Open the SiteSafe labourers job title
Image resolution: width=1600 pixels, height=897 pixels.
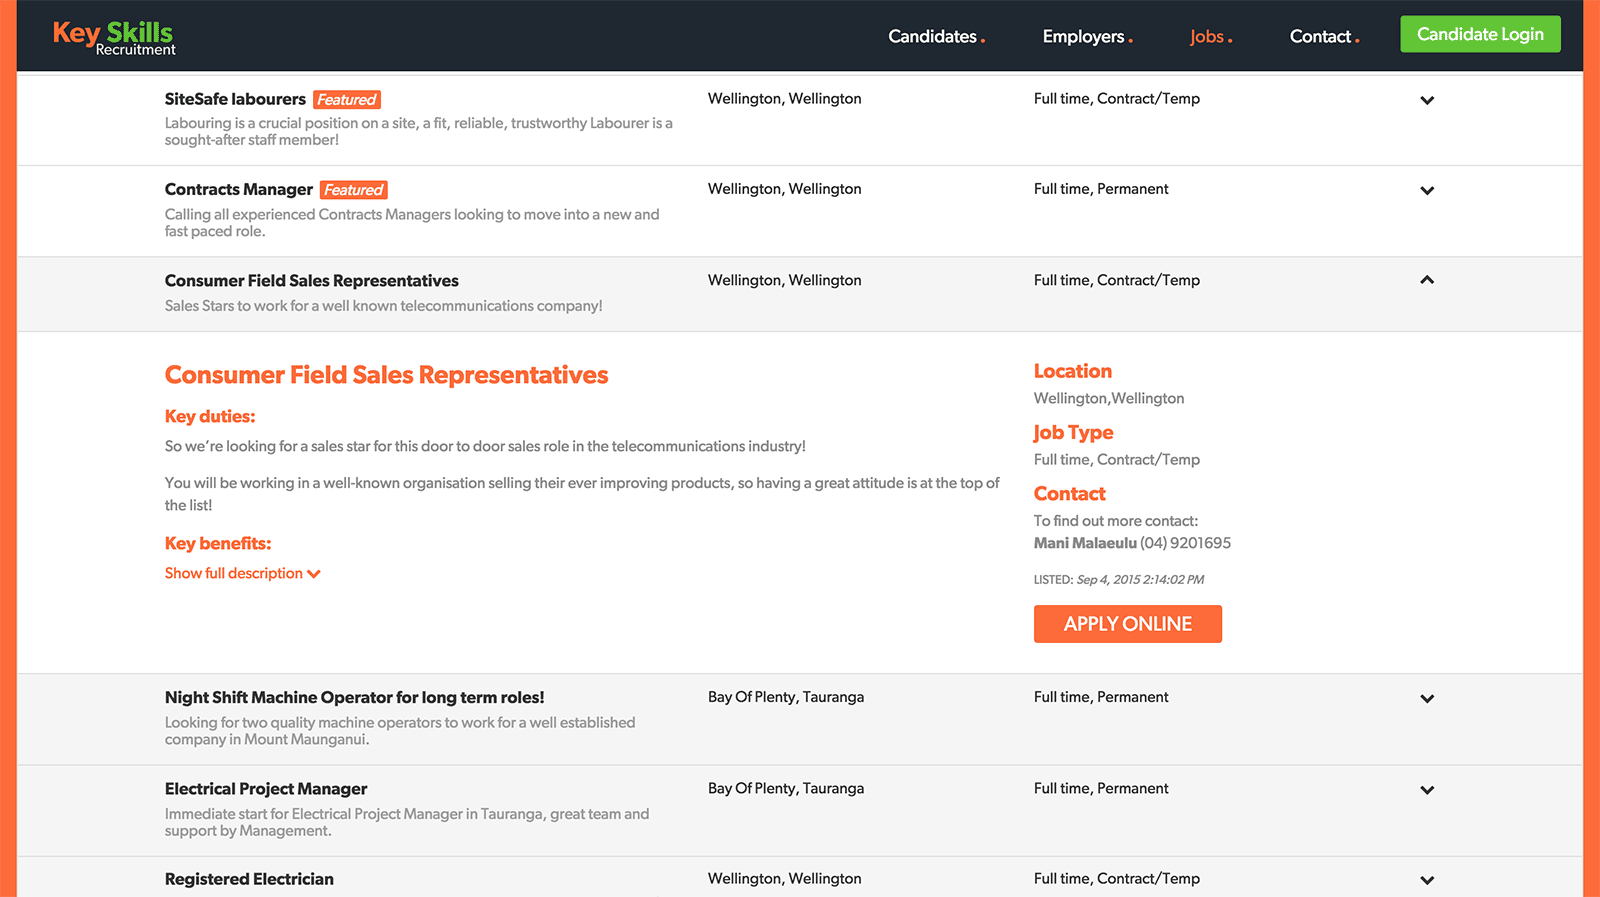[x=235, y=99]
